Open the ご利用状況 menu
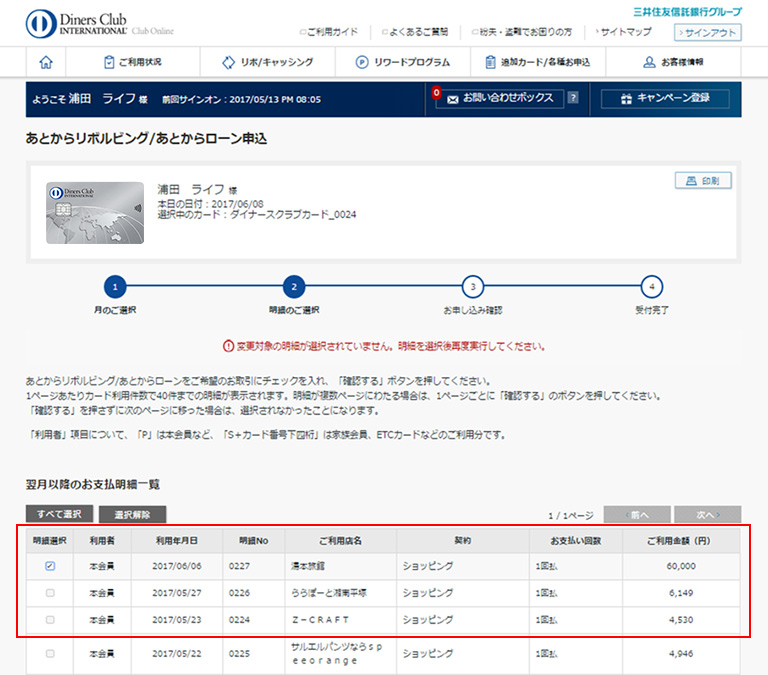Image resolution: width=768 pixels, height=675 pixels. point(132,62)
